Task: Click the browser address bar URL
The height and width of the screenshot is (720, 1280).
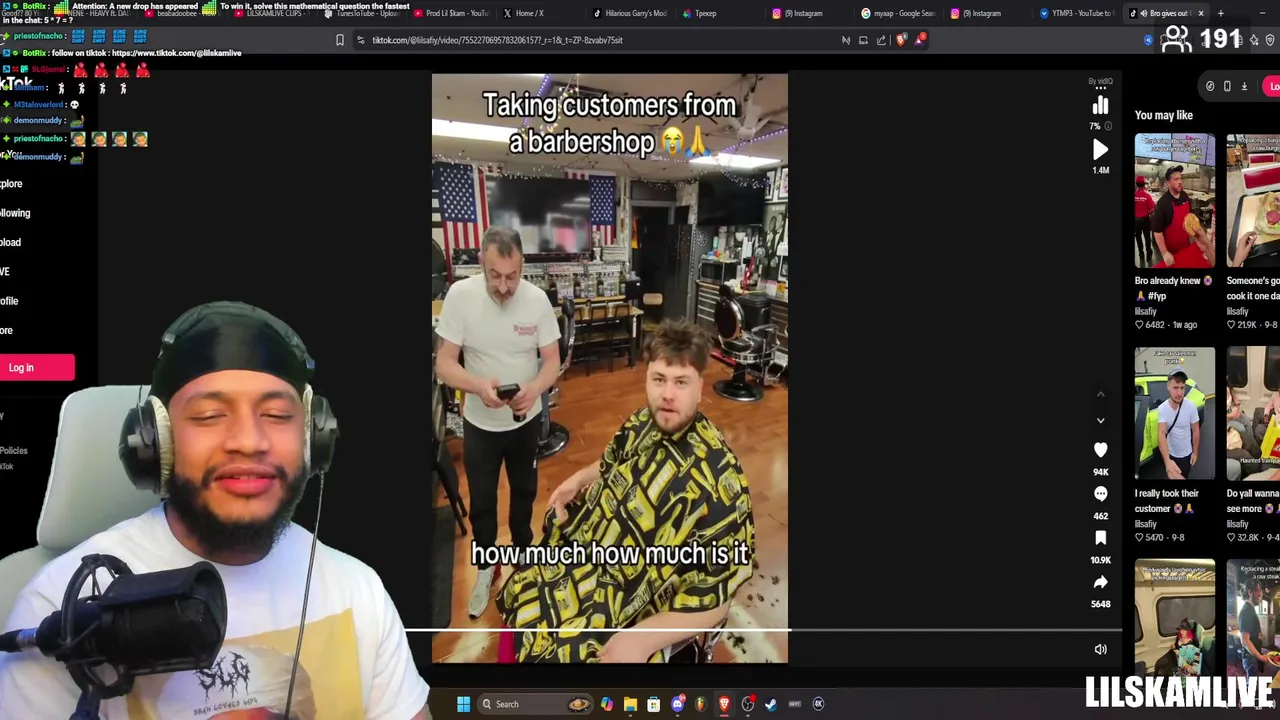Action: 497,40
